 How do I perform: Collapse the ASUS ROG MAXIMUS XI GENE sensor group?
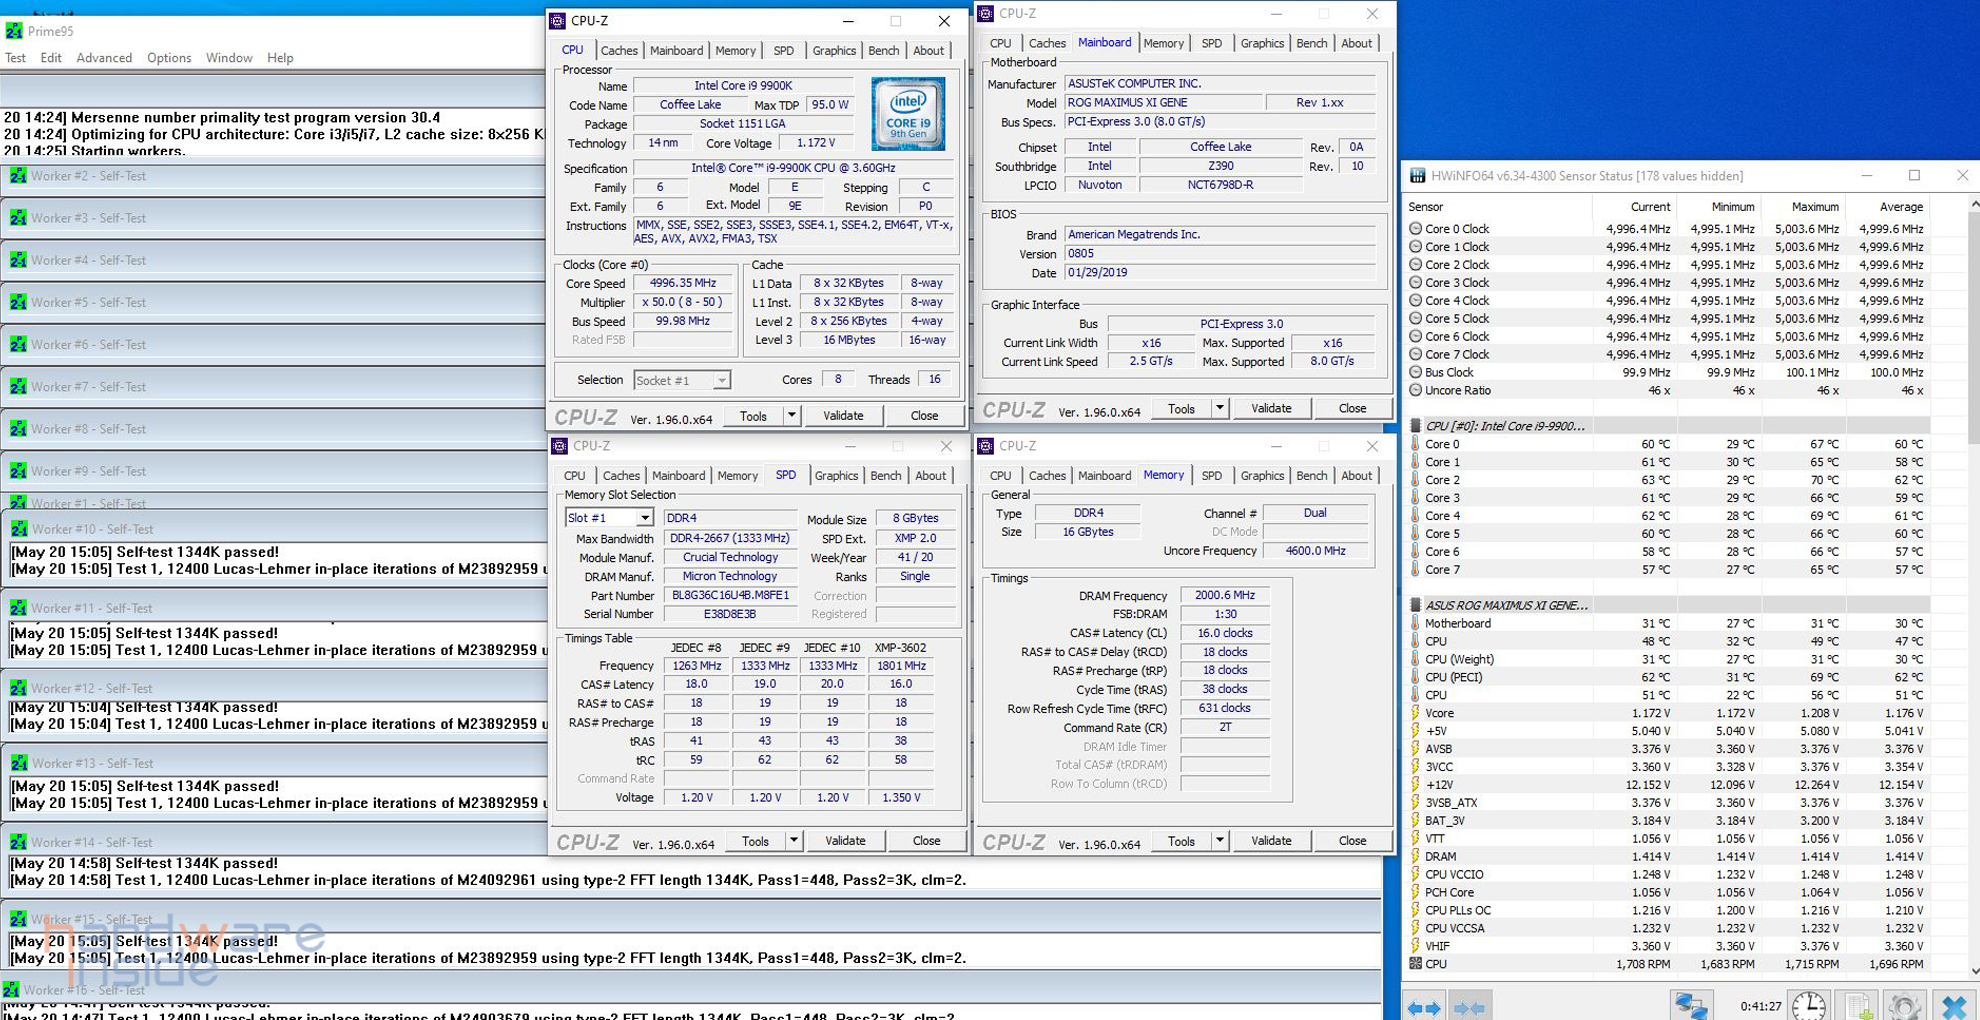click(1415, 605)
